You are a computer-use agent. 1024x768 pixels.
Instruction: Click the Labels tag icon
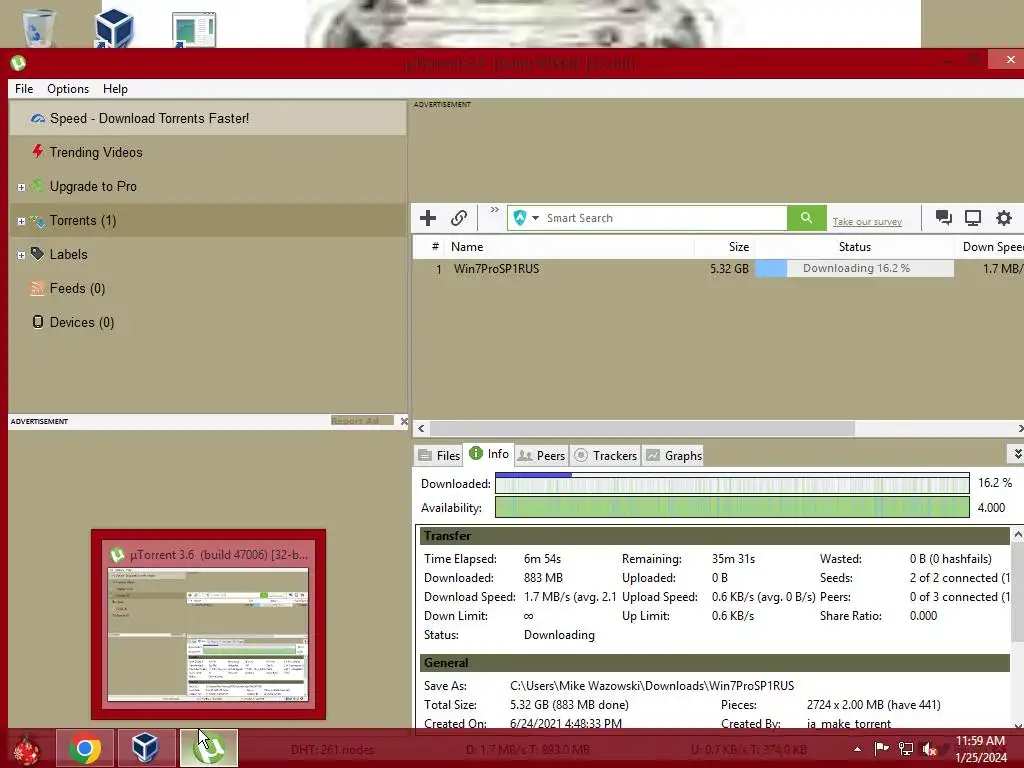tap(37, 254)
